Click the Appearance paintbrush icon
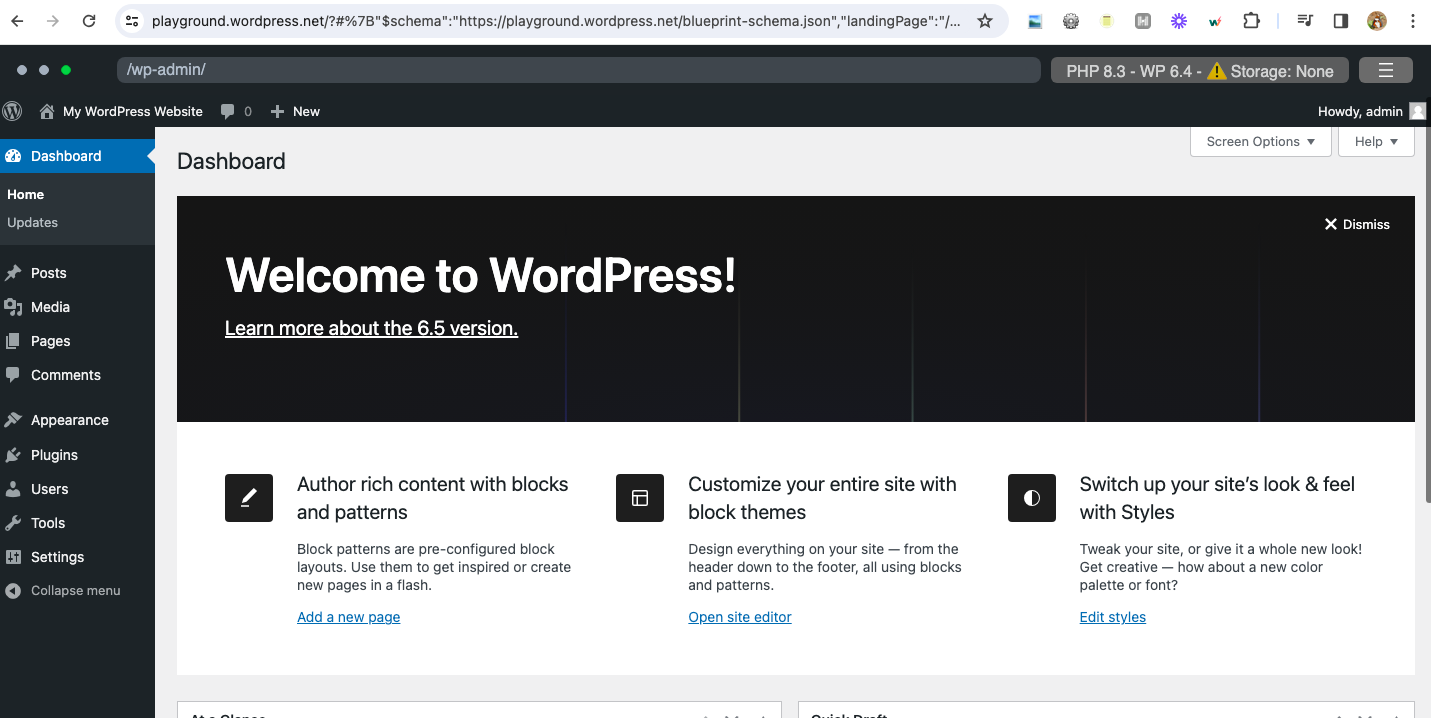Viewport: 1431px width, 718px height. click(13, 420)
